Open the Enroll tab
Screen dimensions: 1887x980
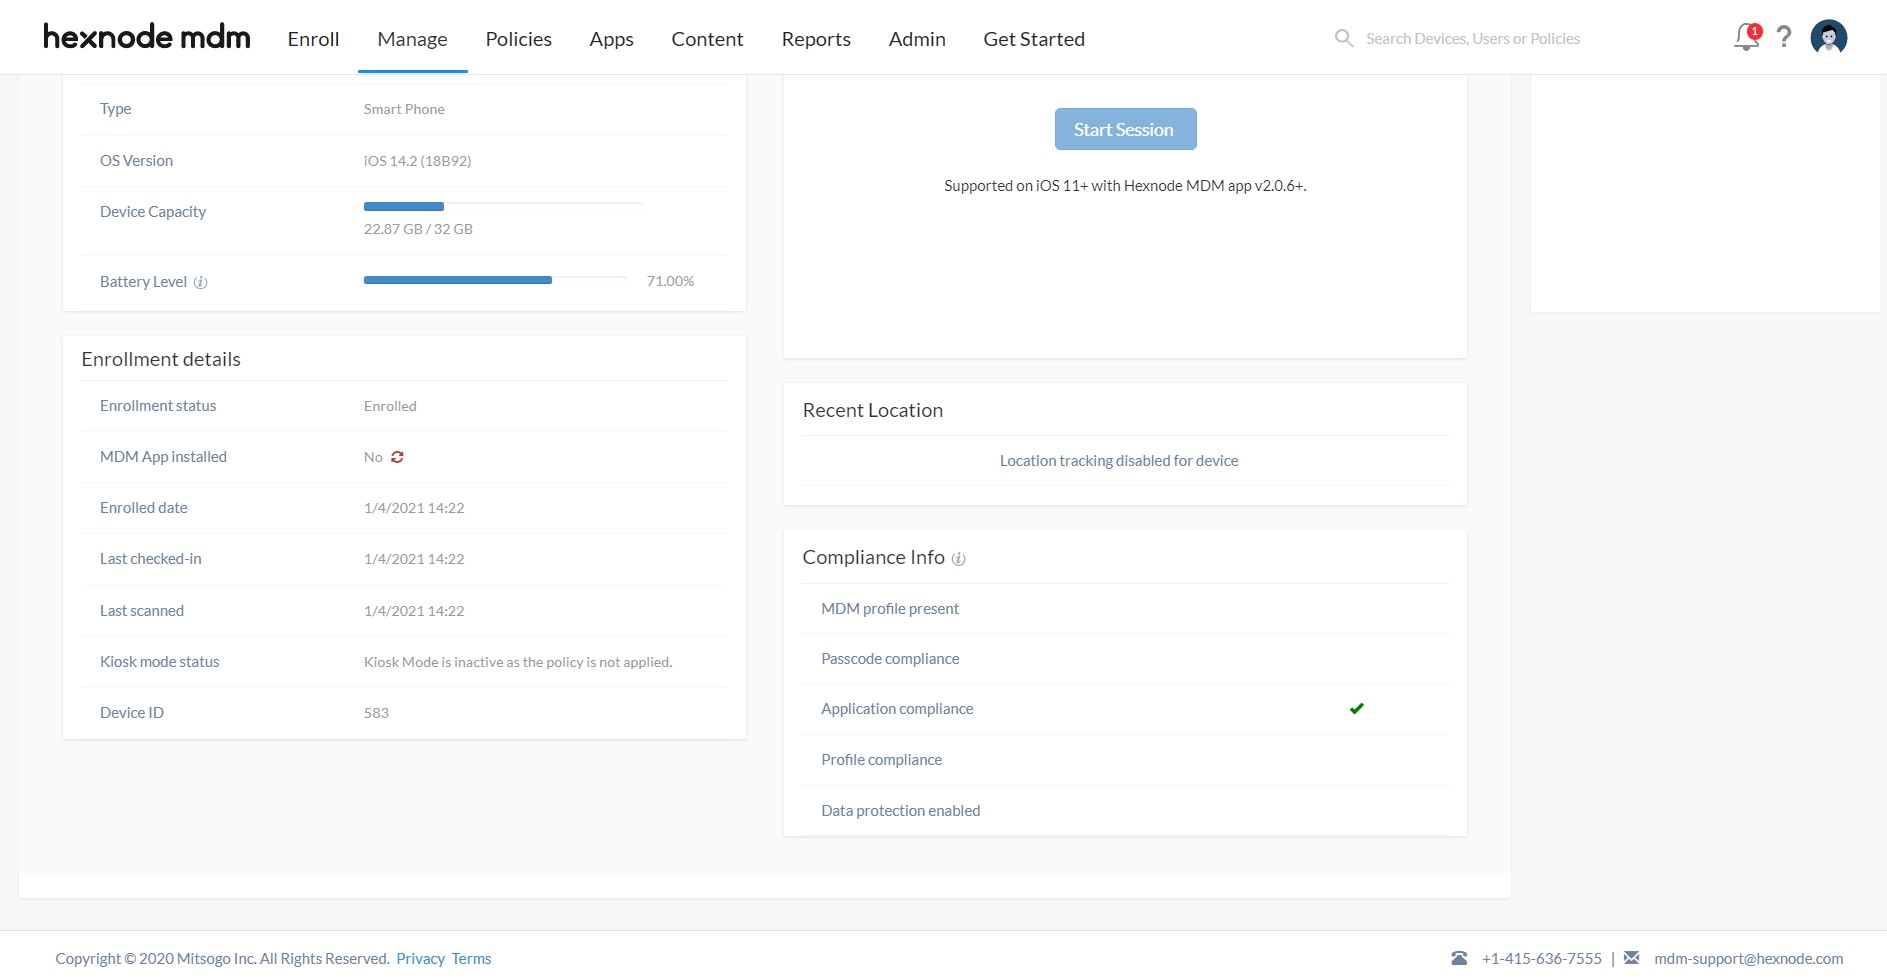[313, 39]
